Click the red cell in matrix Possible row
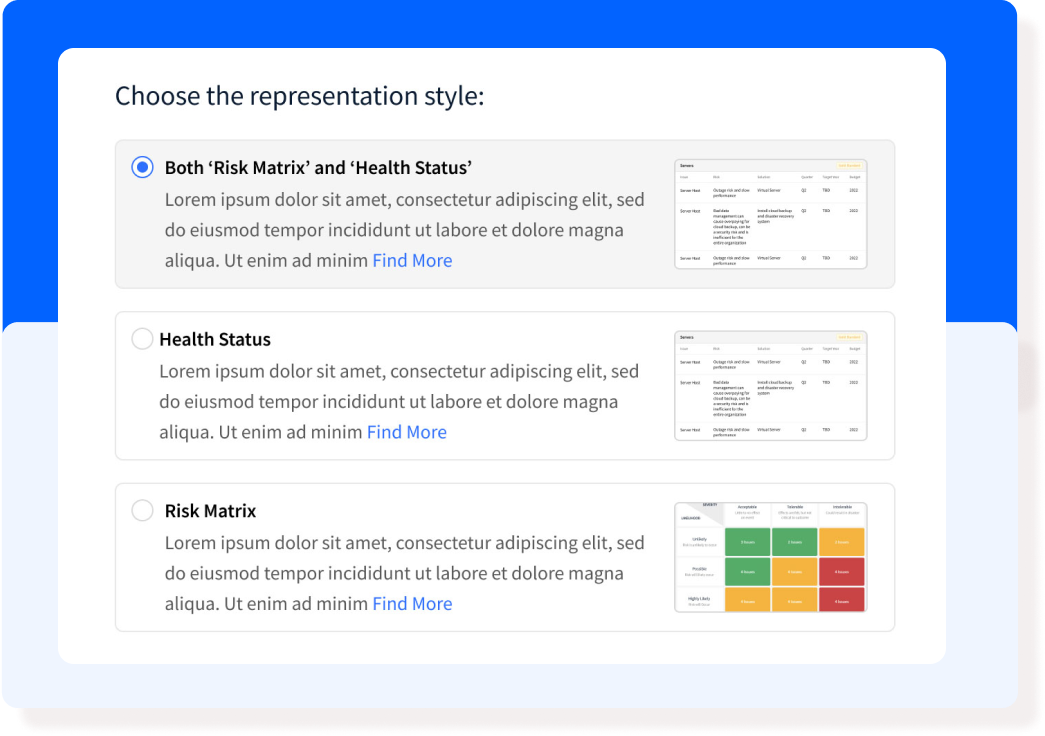 tap(842, 572)
